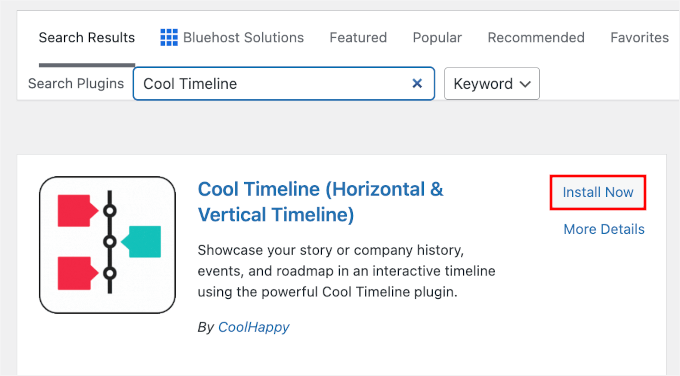View the Favorites tab
This screenshot has width=680, height=376.
639,38
